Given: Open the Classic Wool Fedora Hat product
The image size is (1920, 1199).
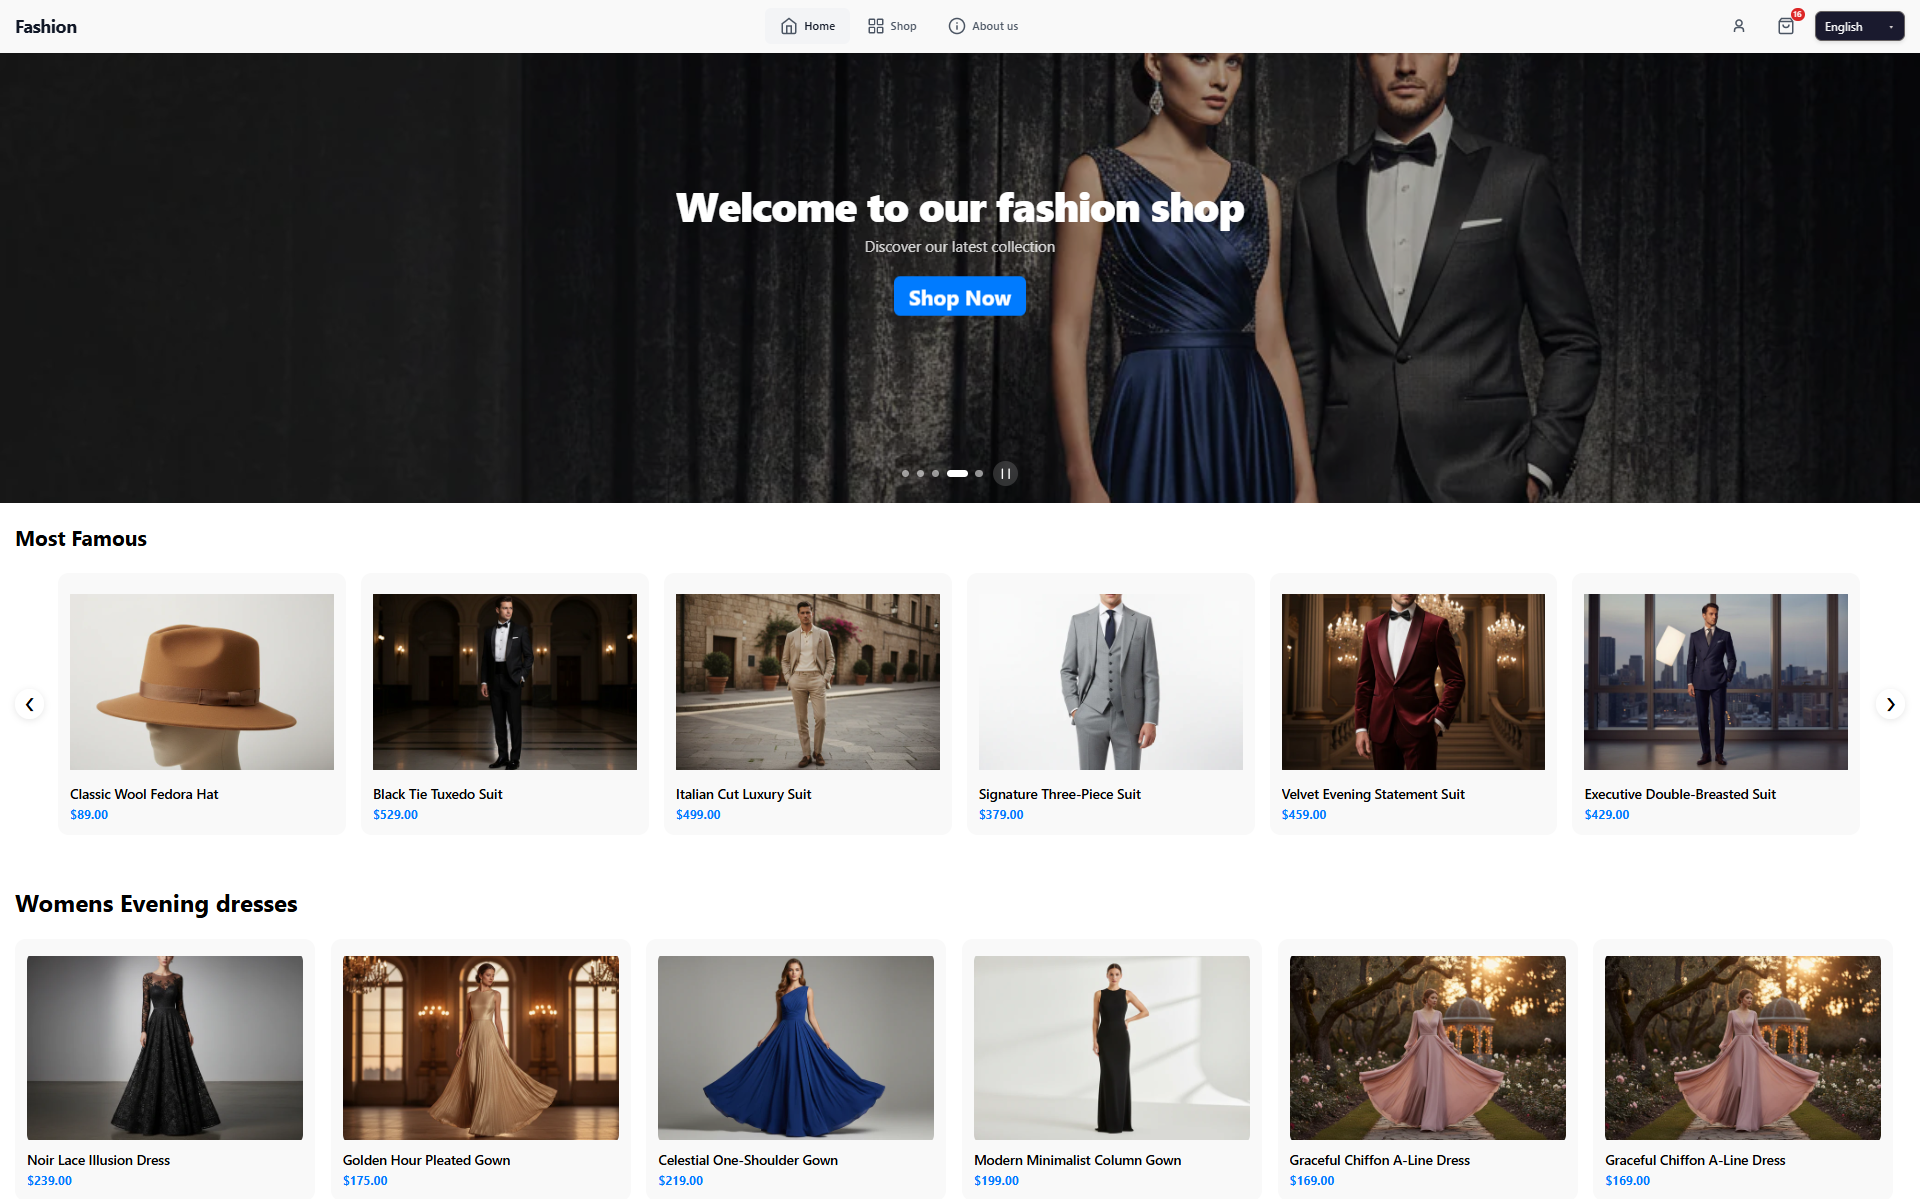Looking at the screenshot, I should tap(202, 681).
